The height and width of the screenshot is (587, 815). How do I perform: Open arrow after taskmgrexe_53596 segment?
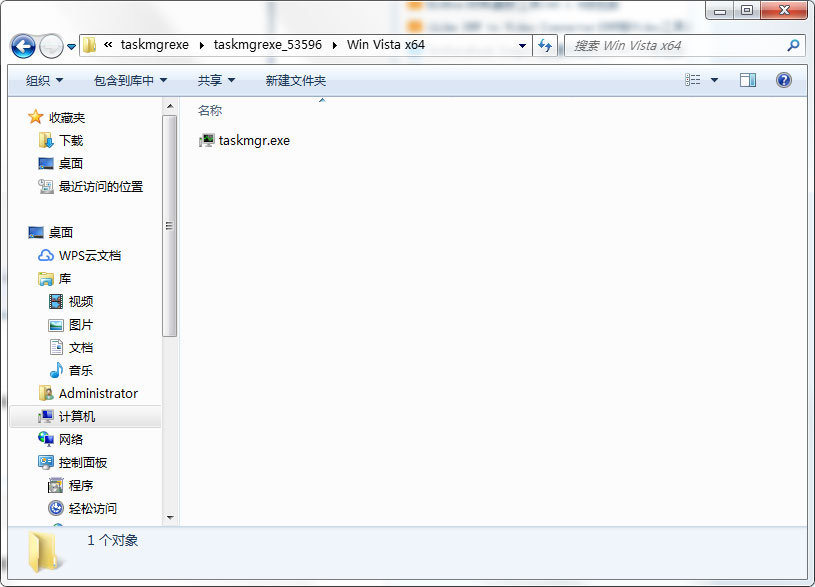[335, 46]
